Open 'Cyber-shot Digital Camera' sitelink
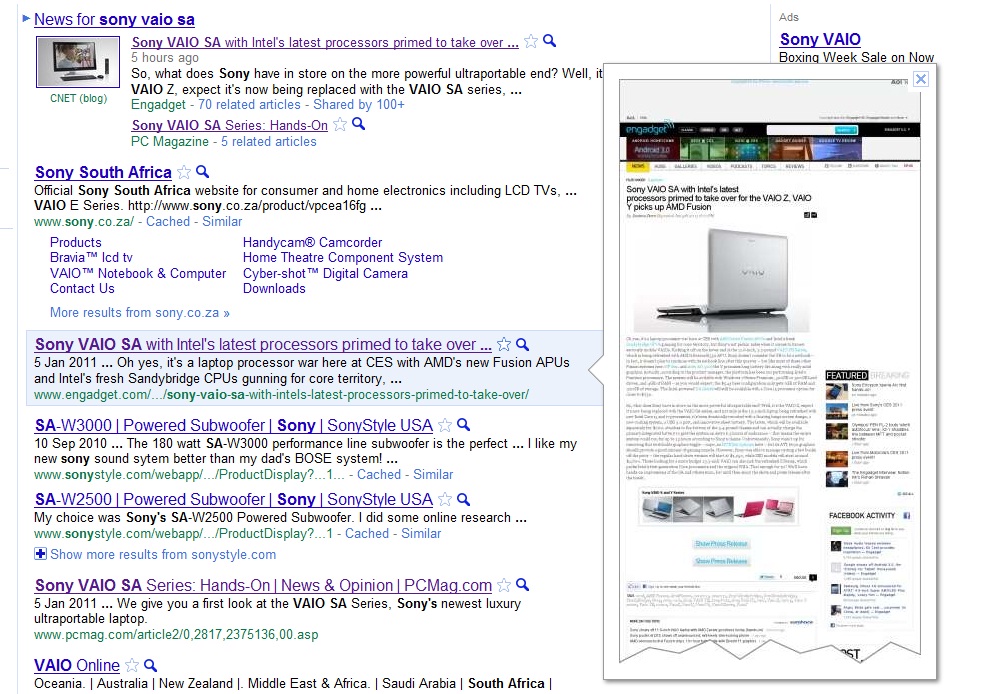 (x=325, y=274)
